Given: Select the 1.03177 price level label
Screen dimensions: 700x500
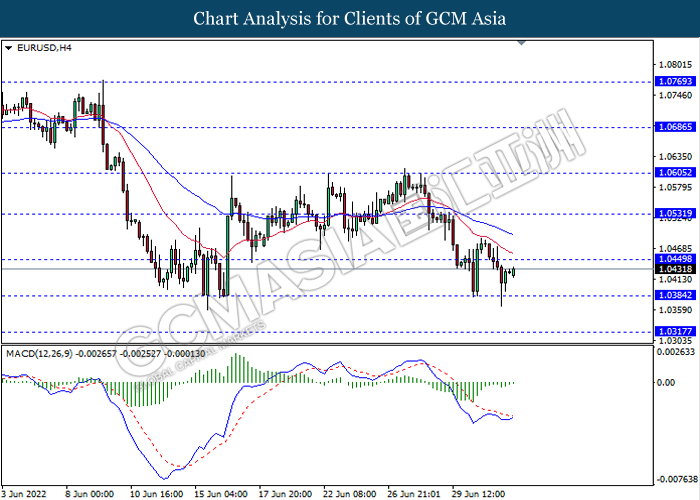Looking at the screenshot, I should click(675, 331).
